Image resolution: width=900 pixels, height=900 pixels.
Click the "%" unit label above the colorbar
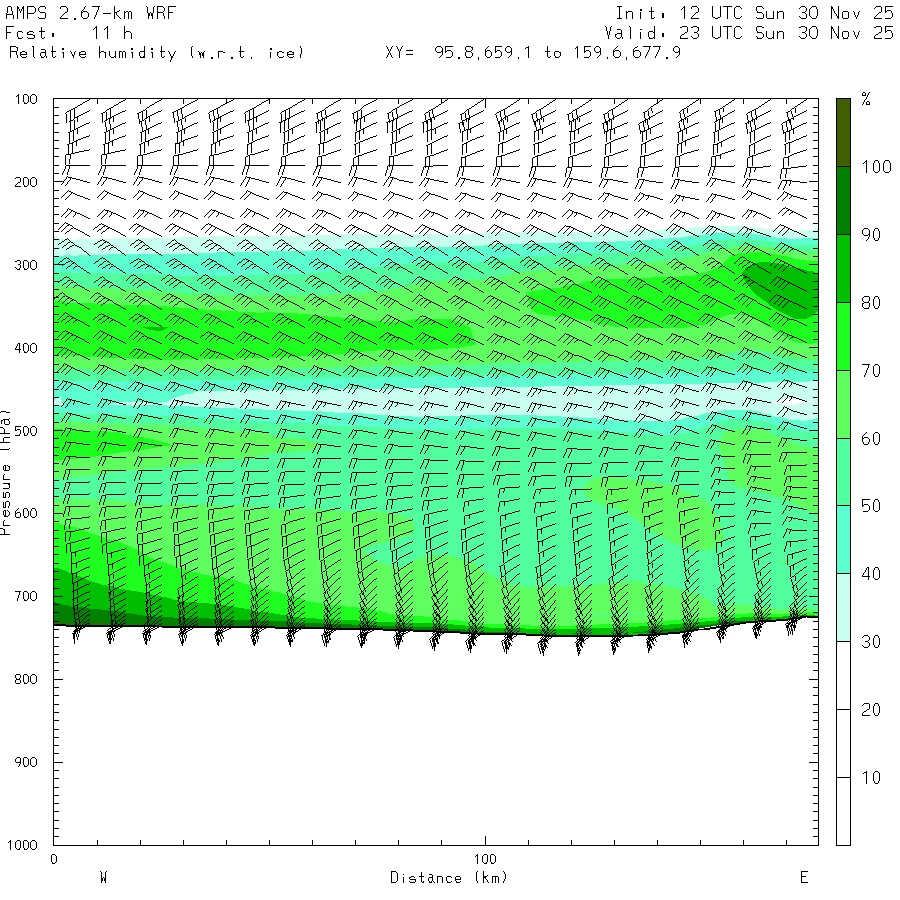point(866,99)
